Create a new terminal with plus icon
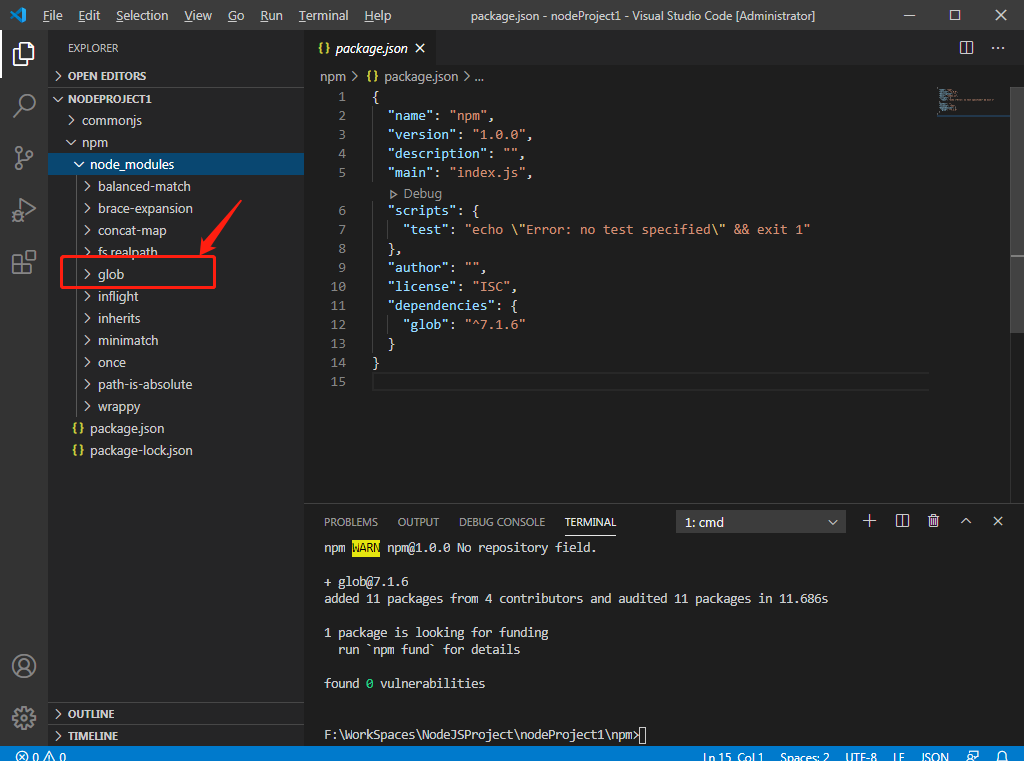 click(x=869, y=521)
